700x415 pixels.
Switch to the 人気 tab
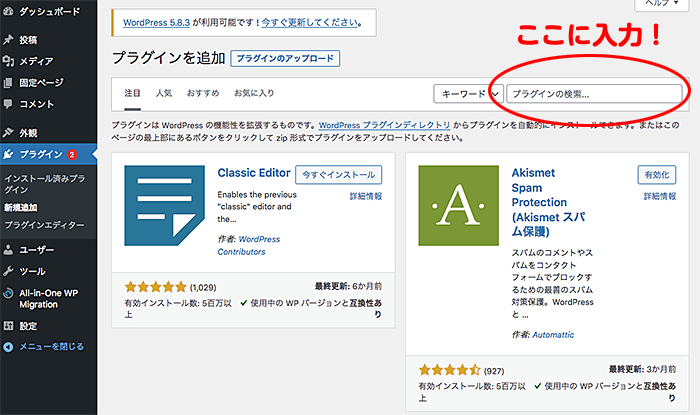(x=164, y=93)
